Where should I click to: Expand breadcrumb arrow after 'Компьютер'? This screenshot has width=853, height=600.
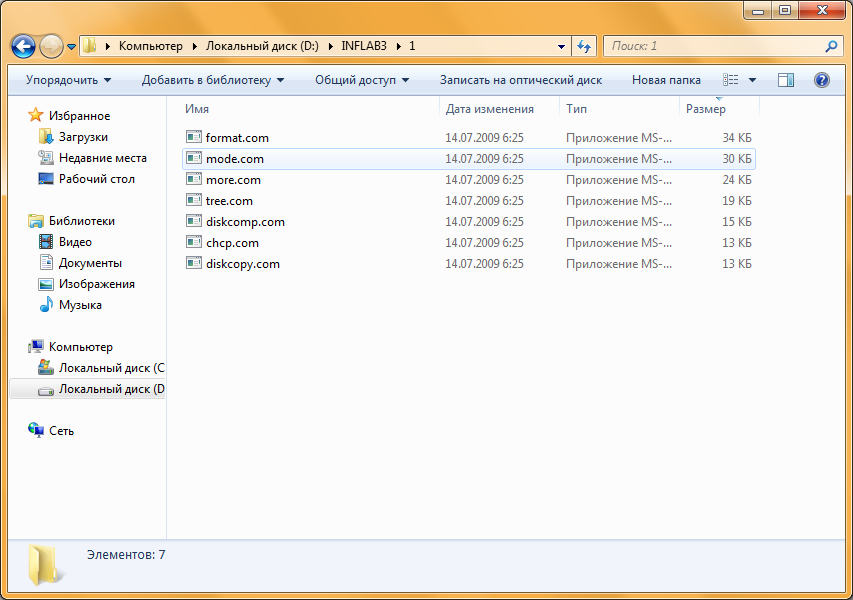point(194,46)
